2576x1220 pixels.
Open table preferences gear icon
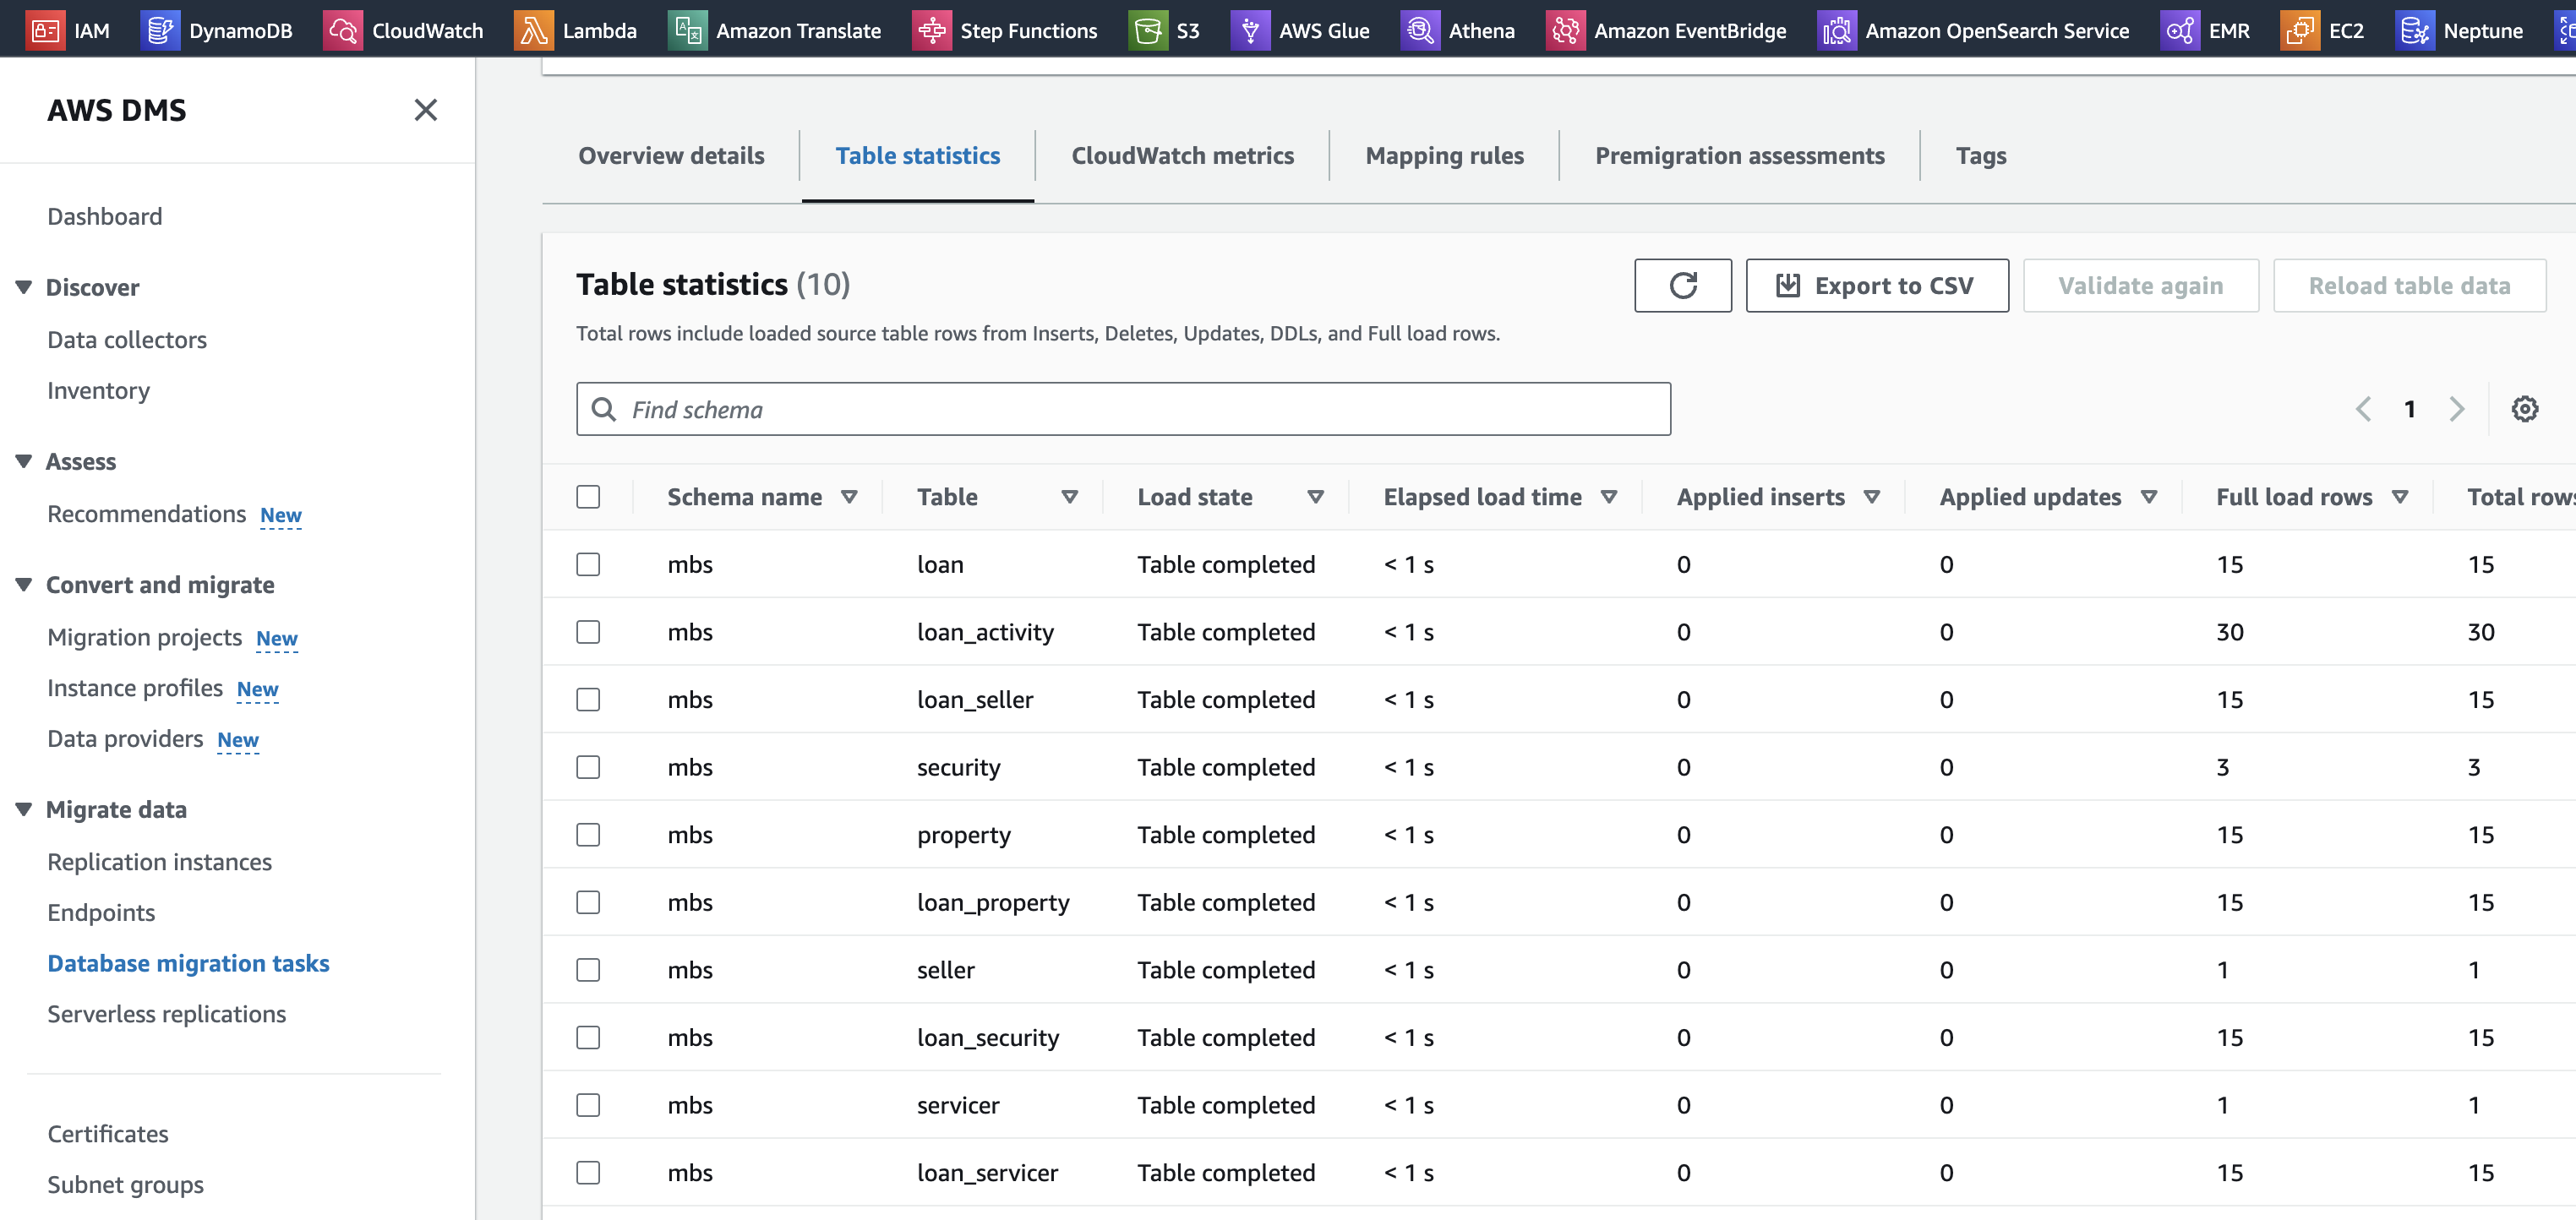point(2524,409)
